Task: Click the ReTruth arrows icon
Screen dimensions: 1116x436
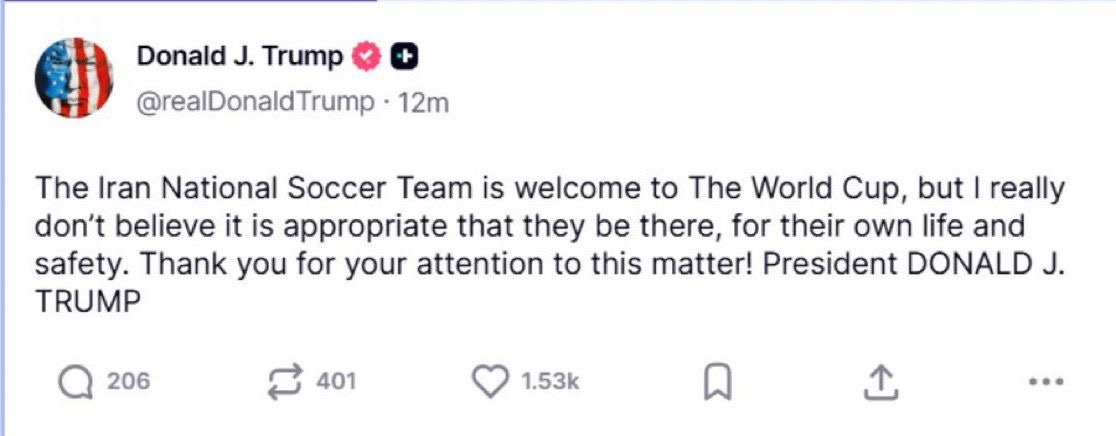Action: click(287, 381)
